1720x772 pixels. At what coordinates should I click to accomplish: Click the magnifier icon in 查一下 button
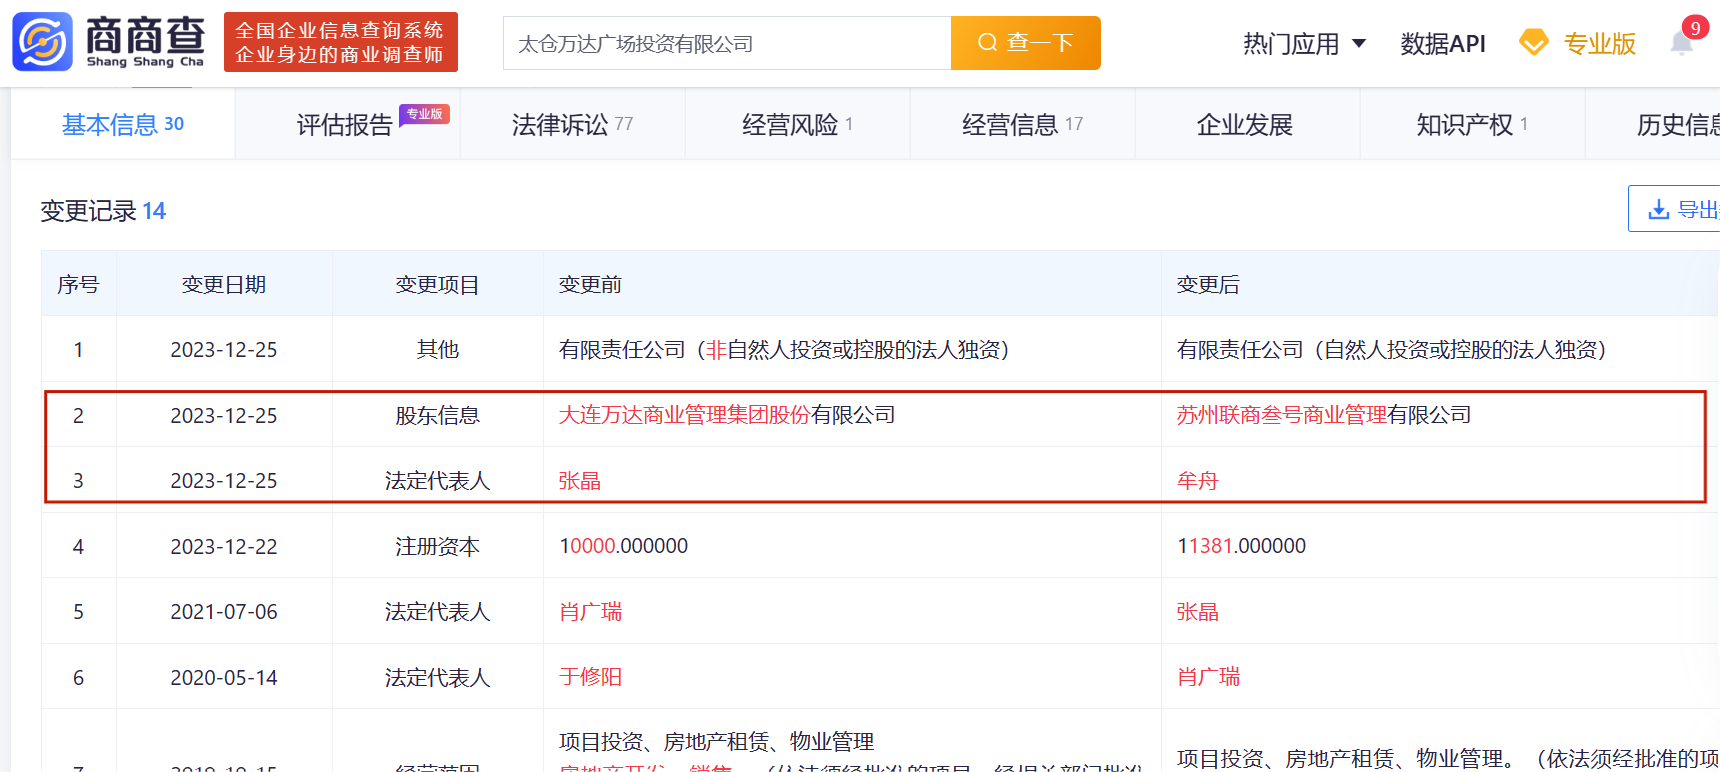coord(987,42)
